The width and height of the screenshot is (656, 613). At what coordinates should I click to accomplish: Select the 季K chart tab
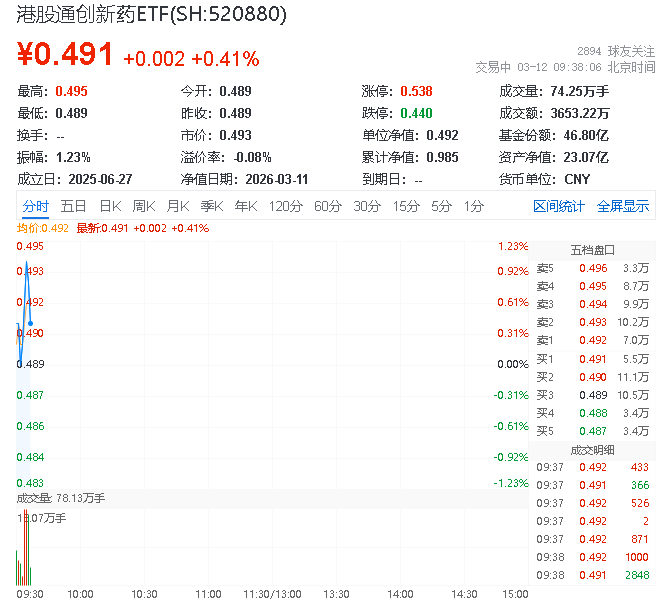coord(211,206)
